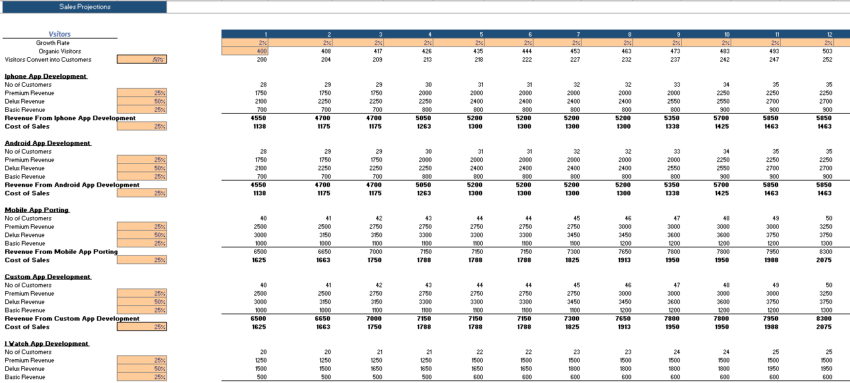850x383 pixels.
Task: Edit Mobile App Porting Delux 50% input
Action: tap(141, 235)
